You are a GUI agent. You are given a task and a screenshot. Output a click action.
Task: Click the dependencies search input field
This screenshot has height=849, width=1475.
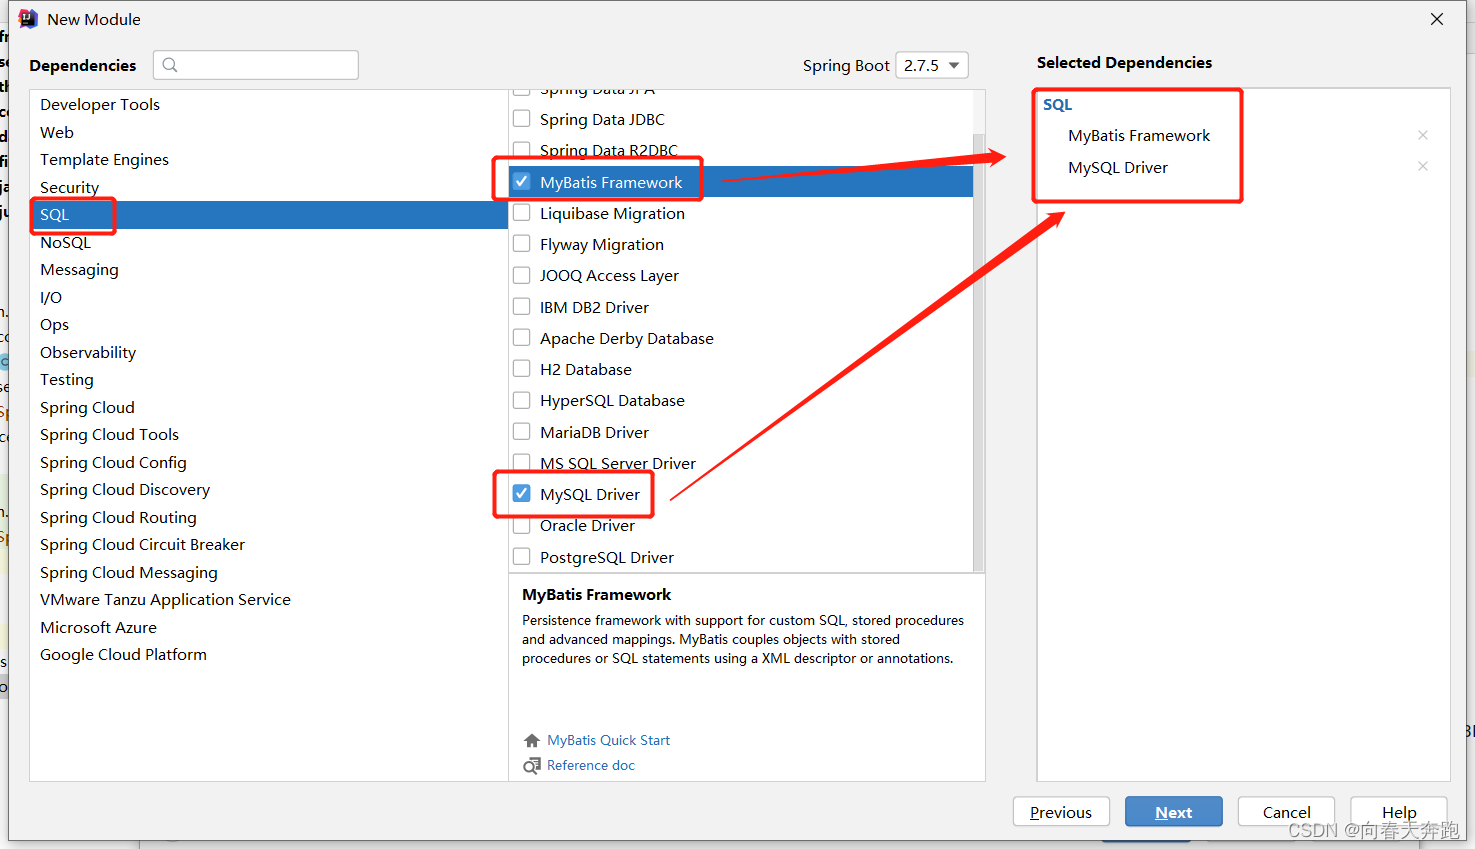[256, 65]
